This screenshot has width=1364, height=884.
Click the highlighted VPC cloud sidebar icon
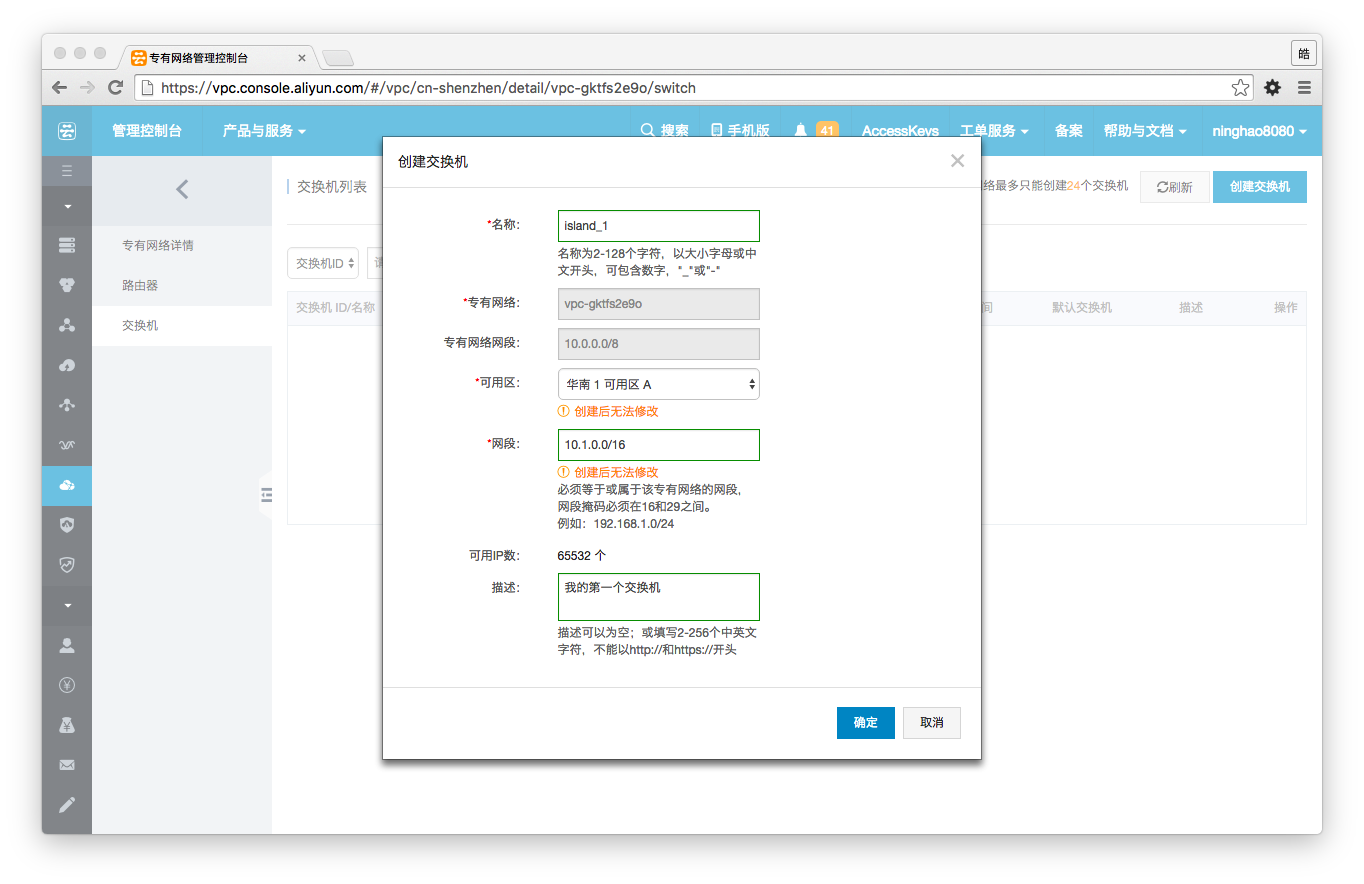coord(67,485)
